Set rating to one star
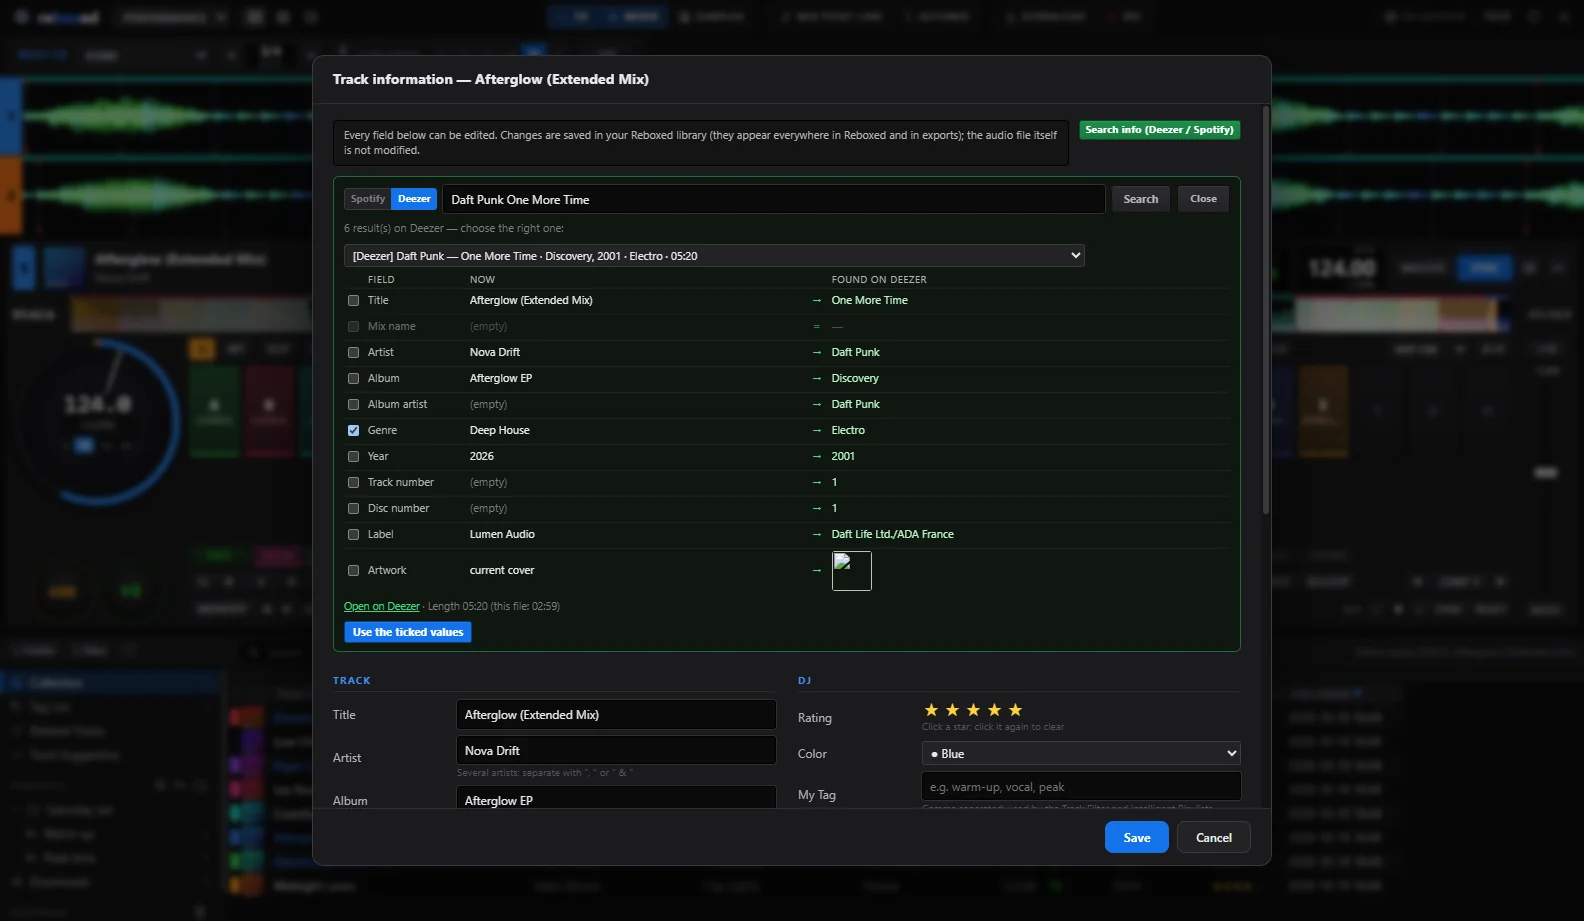 point(931,710)
